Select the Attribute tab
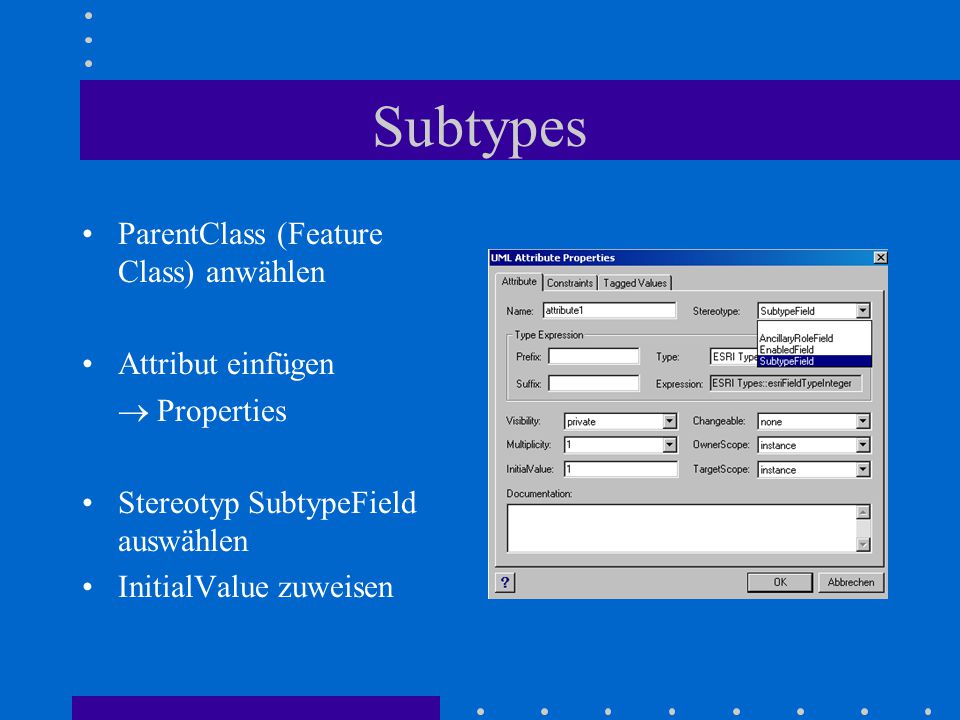 [x=519, y=281]
